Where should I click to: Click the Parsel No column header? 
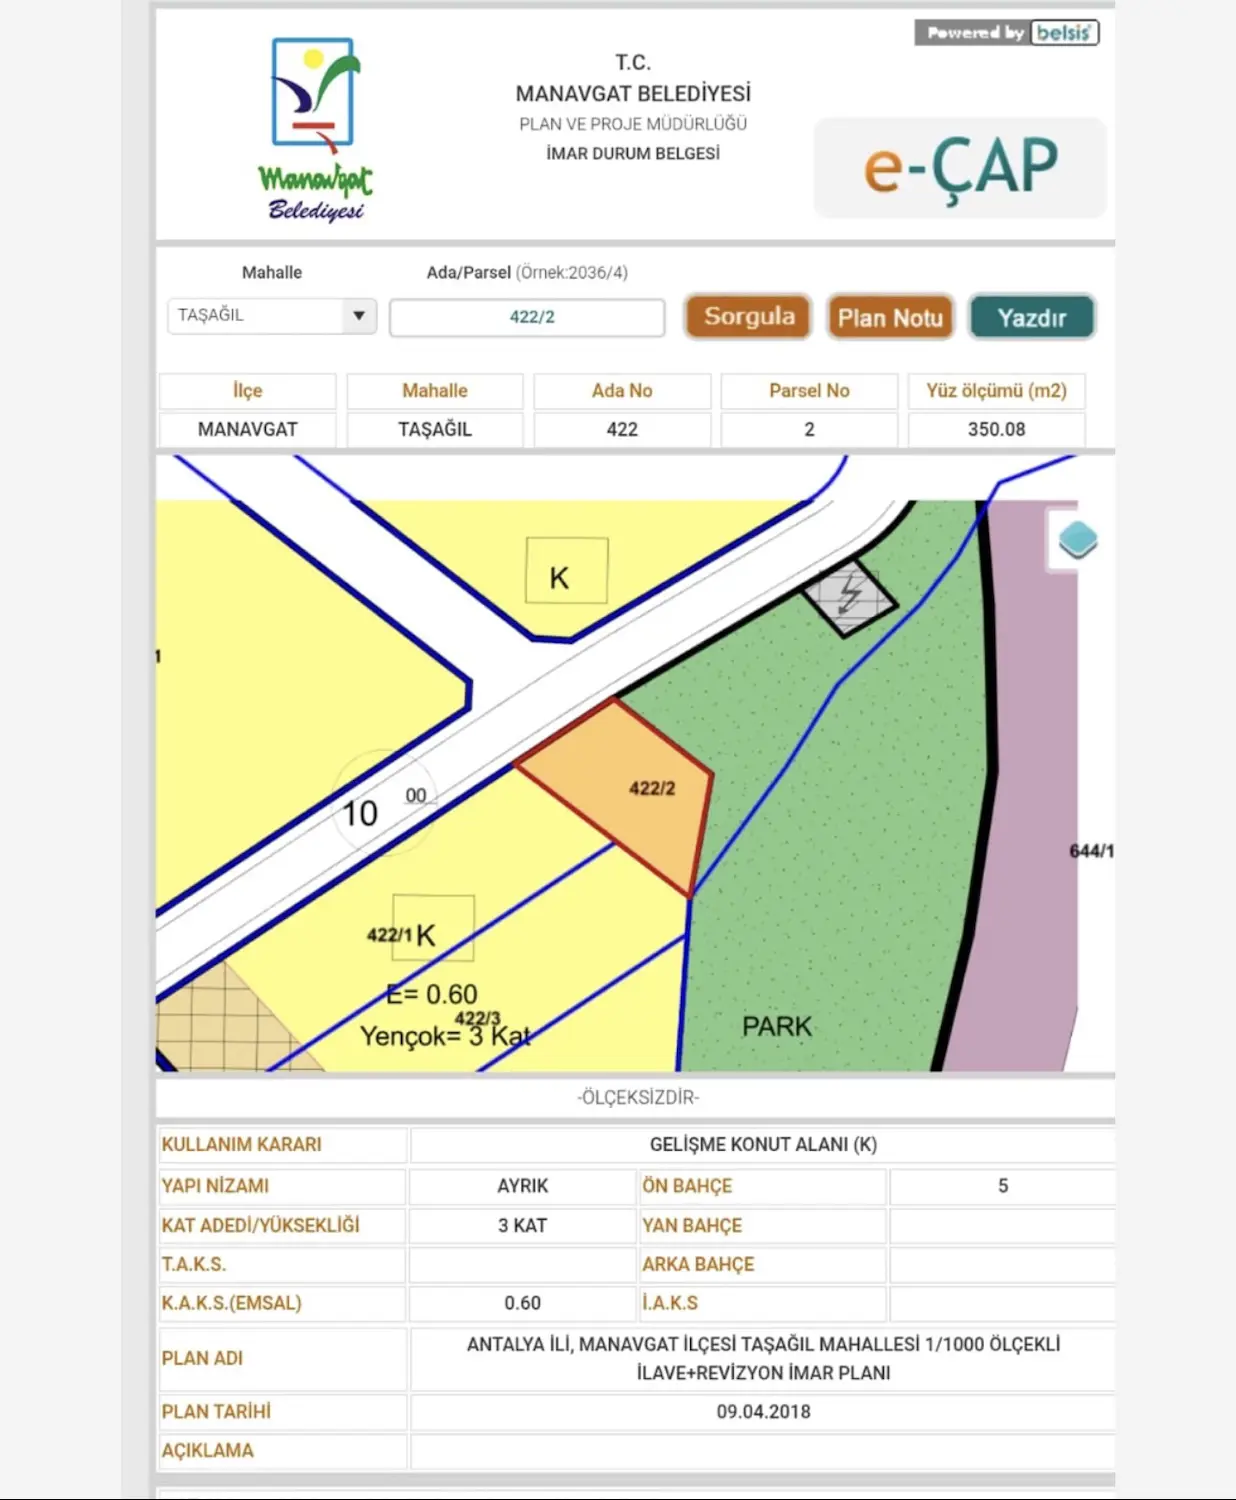tap(809, 391)
